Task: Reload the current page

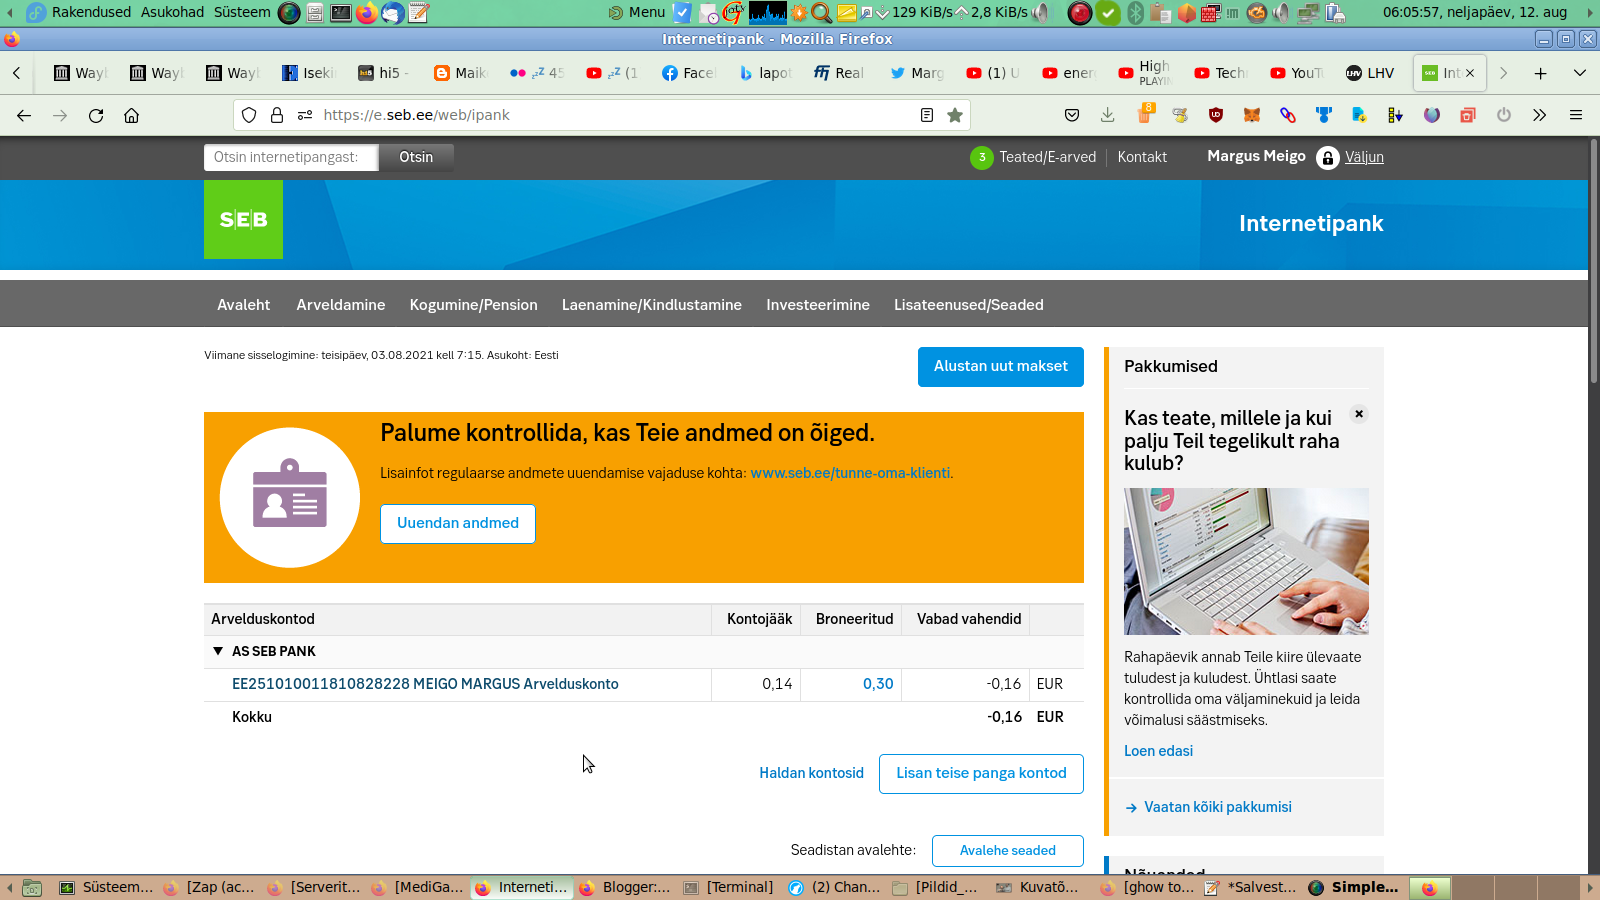Action: 96,115
